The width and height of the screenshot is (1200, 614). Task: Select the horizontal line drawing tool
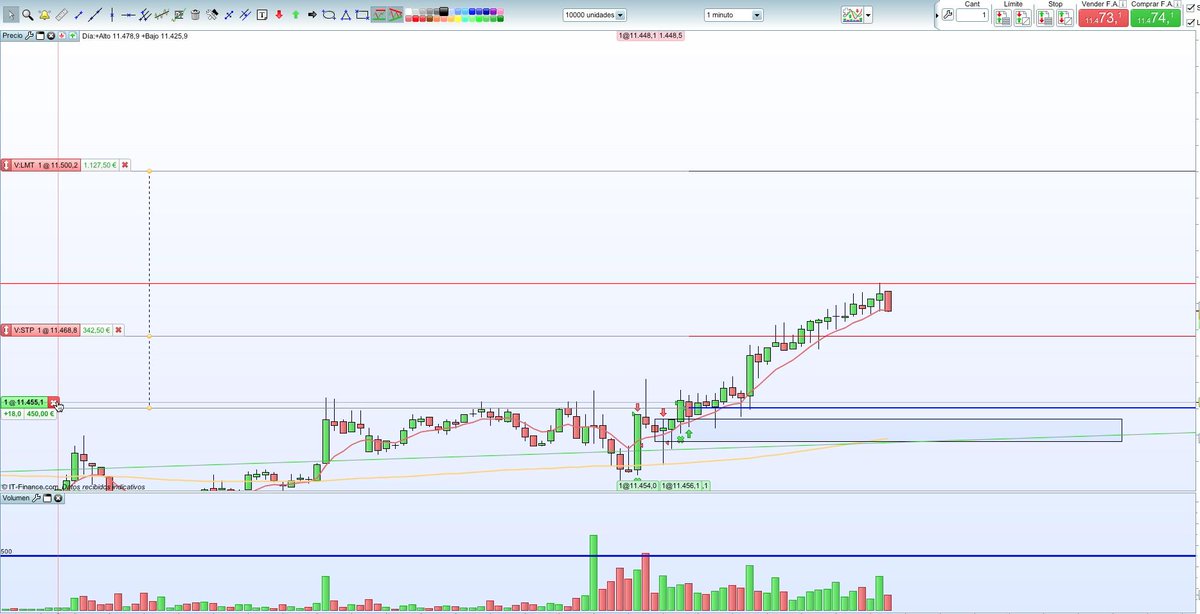point(128,15)
